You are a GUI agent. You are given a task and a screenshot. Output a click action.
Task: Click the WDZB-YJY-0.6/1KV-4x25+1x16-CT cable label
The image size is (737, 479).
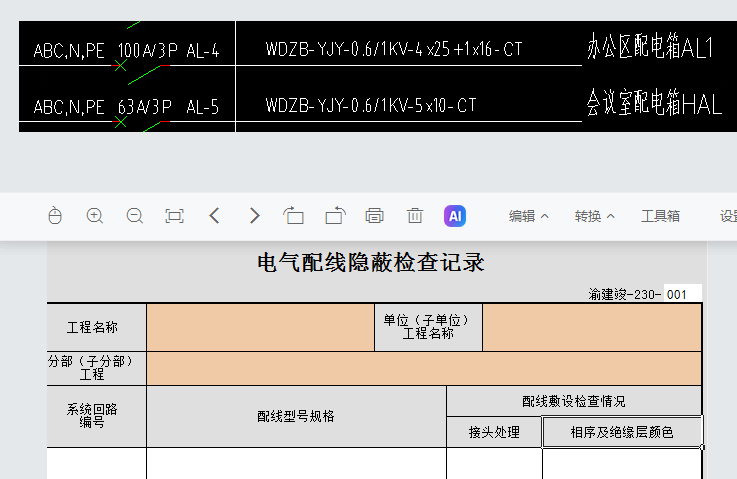394,49
